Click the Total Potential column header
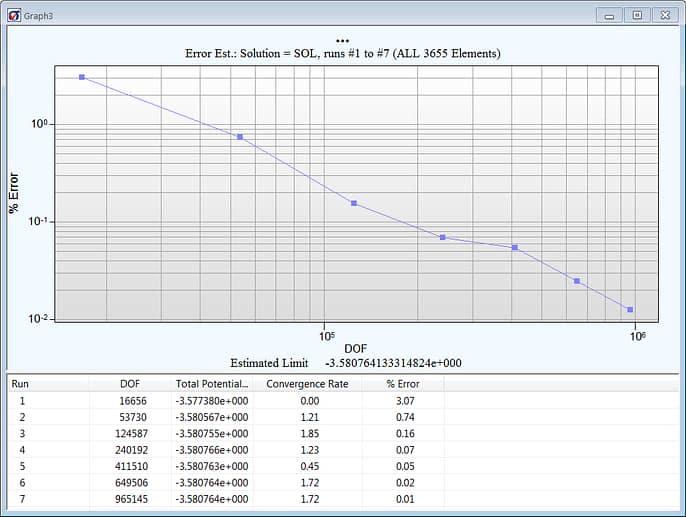The image size is (686, 517). pyautogui.click(x=211, y=383)
